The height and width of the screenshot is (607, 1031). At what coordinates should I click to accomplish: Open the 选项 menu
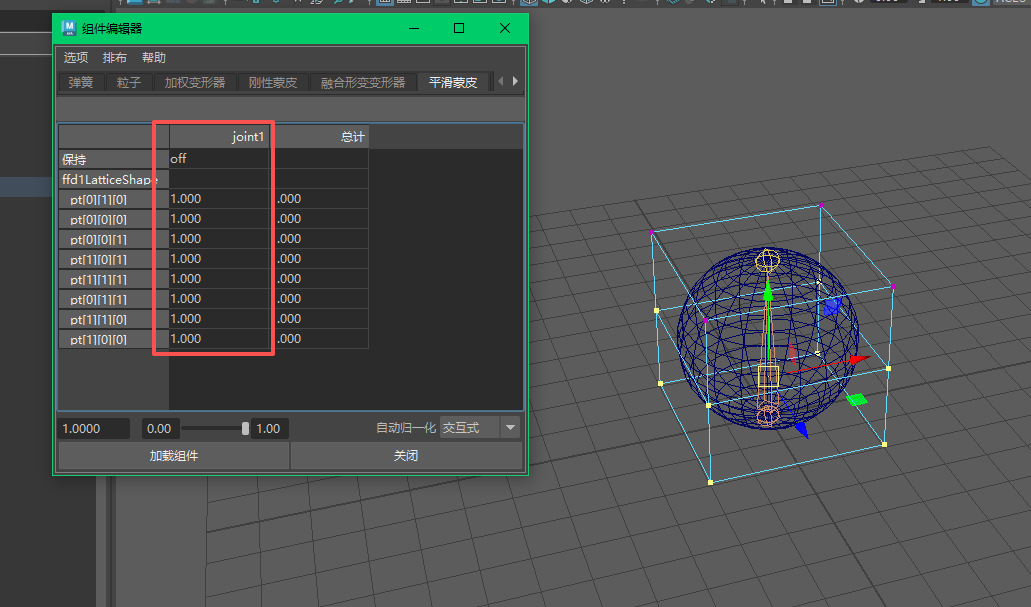(76, 58)
